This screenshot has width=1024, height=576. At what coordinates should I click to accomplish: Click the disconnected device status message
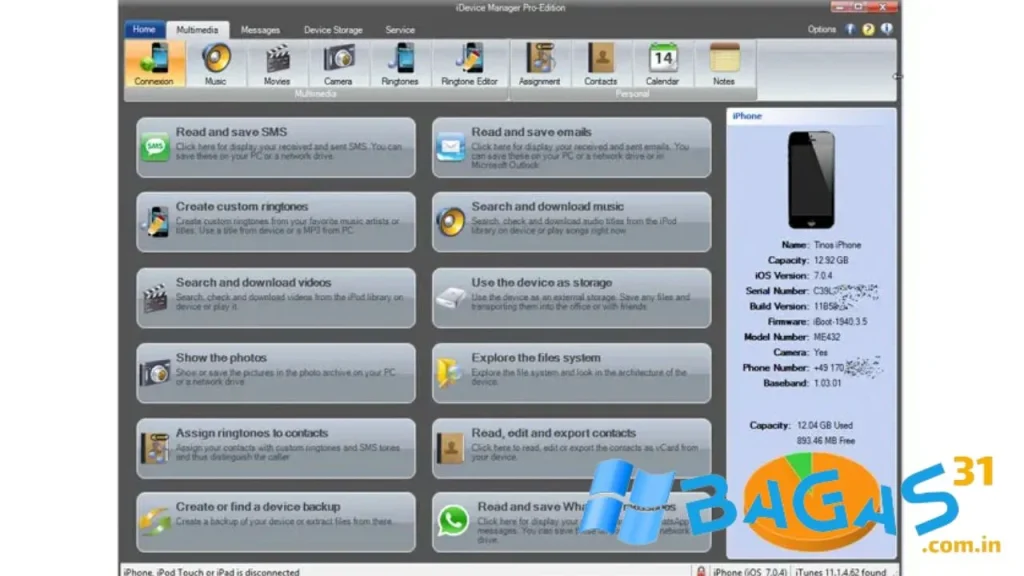(x=212, y=571)
